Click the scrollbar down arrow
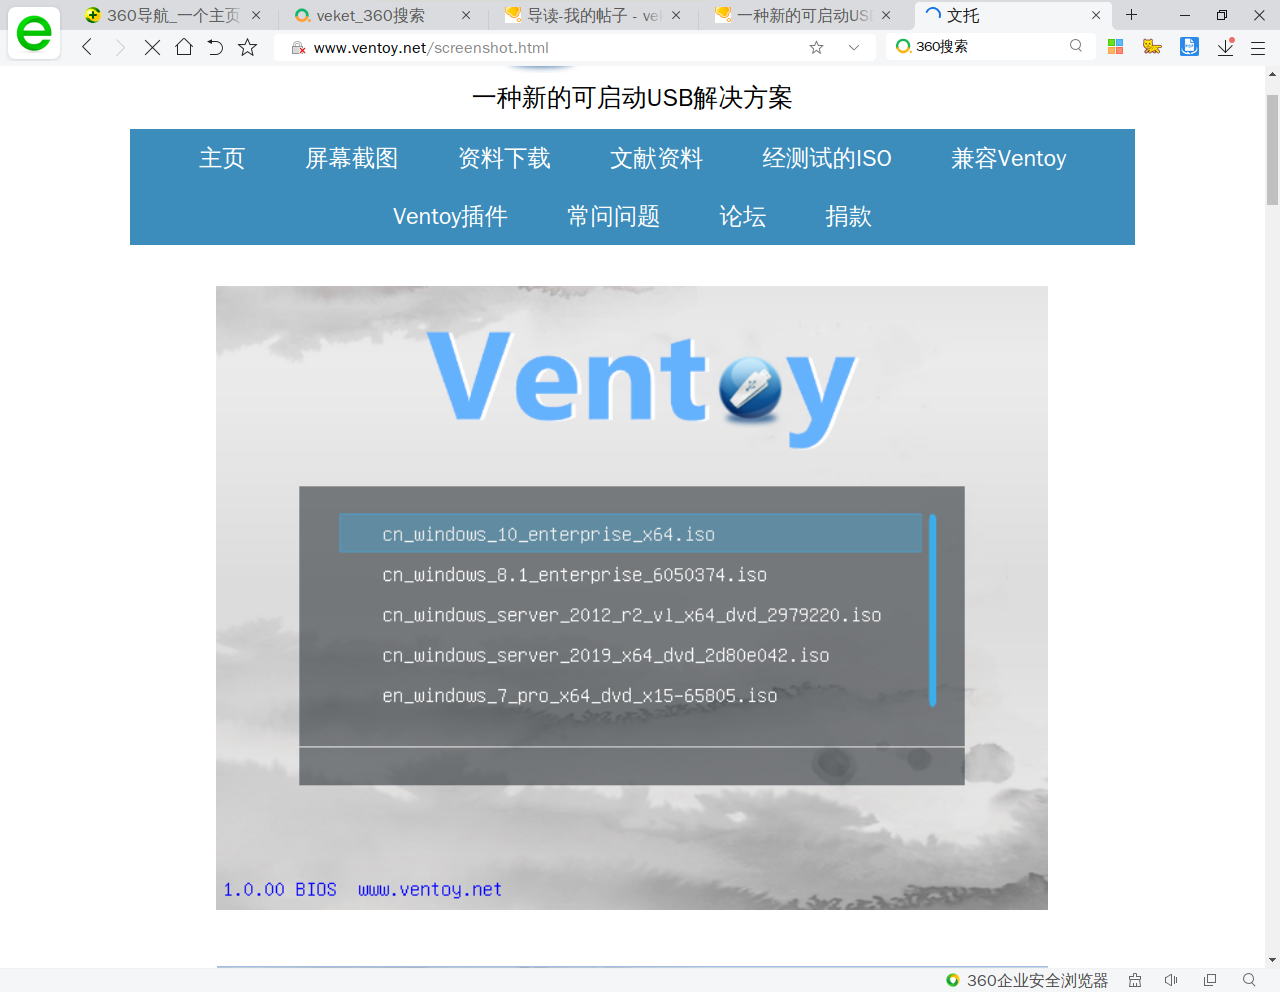 tap(1272, 960)
